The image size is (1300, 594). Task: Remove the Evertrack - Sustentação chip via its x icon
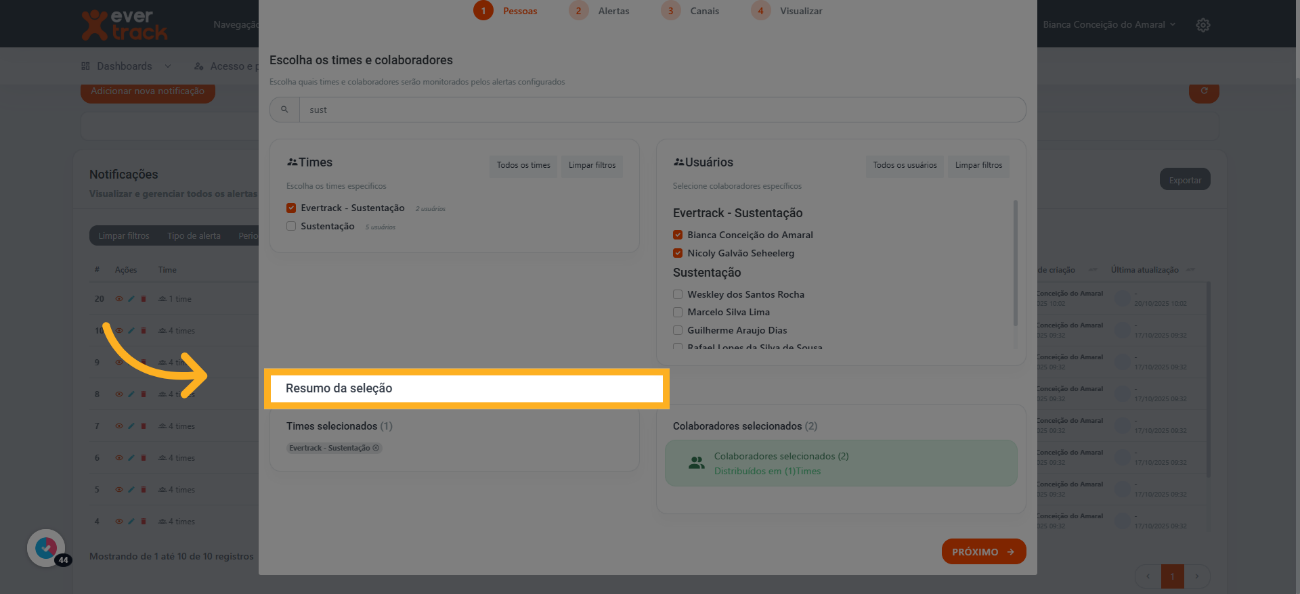pyautogui.click(x=376, y=448)
